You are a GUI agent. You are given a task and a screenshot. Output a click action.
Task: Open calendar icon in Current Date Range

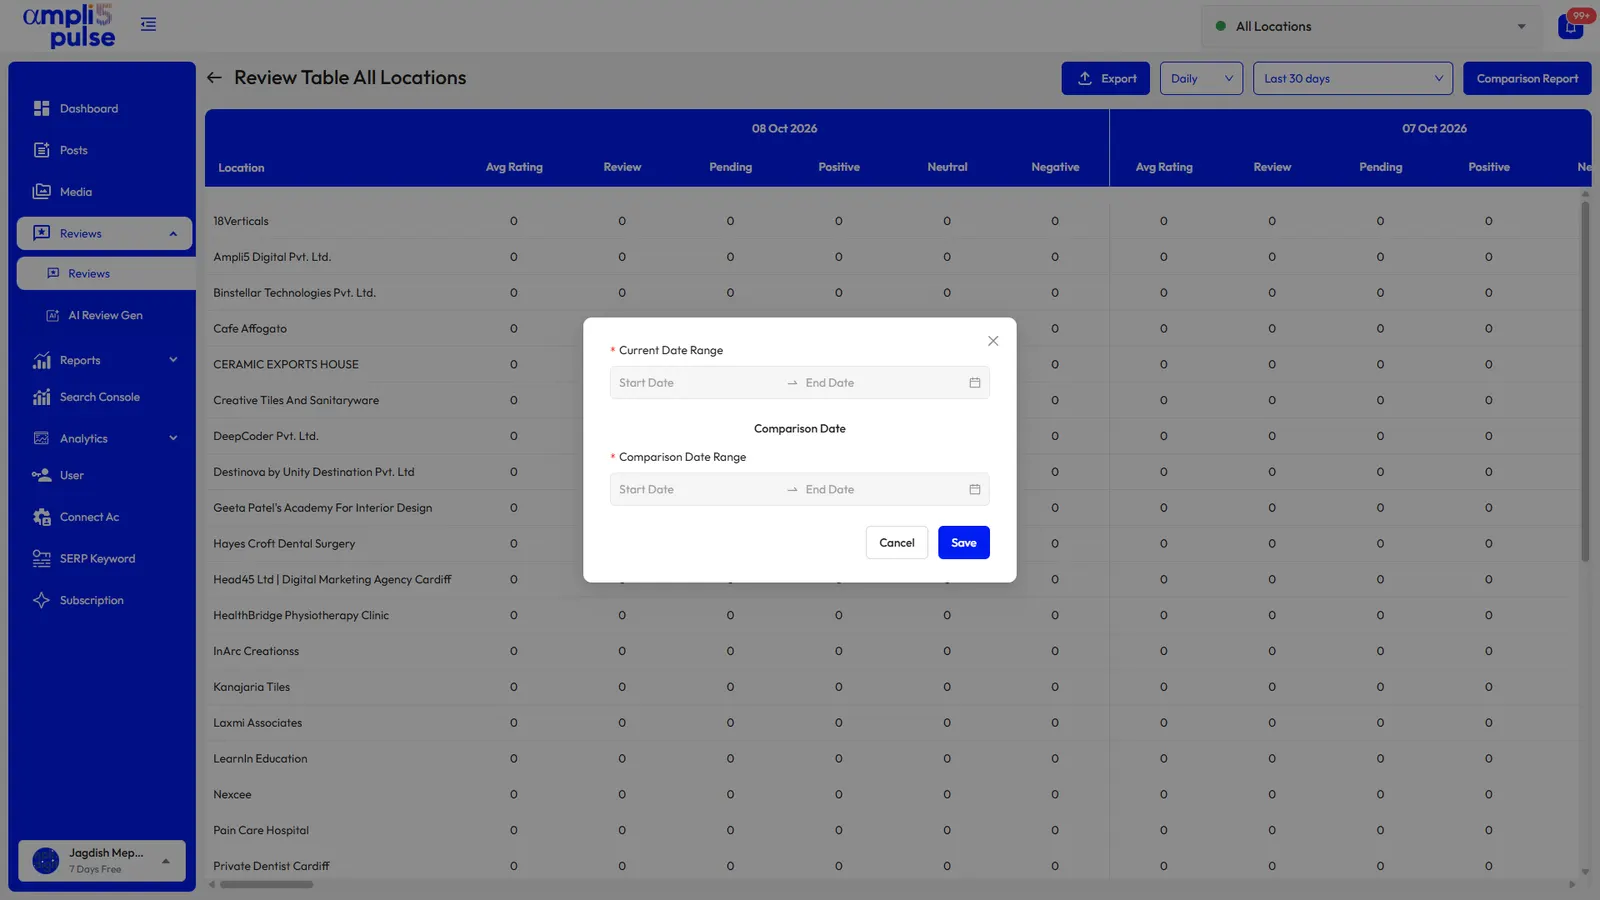[x=975, y=383]
